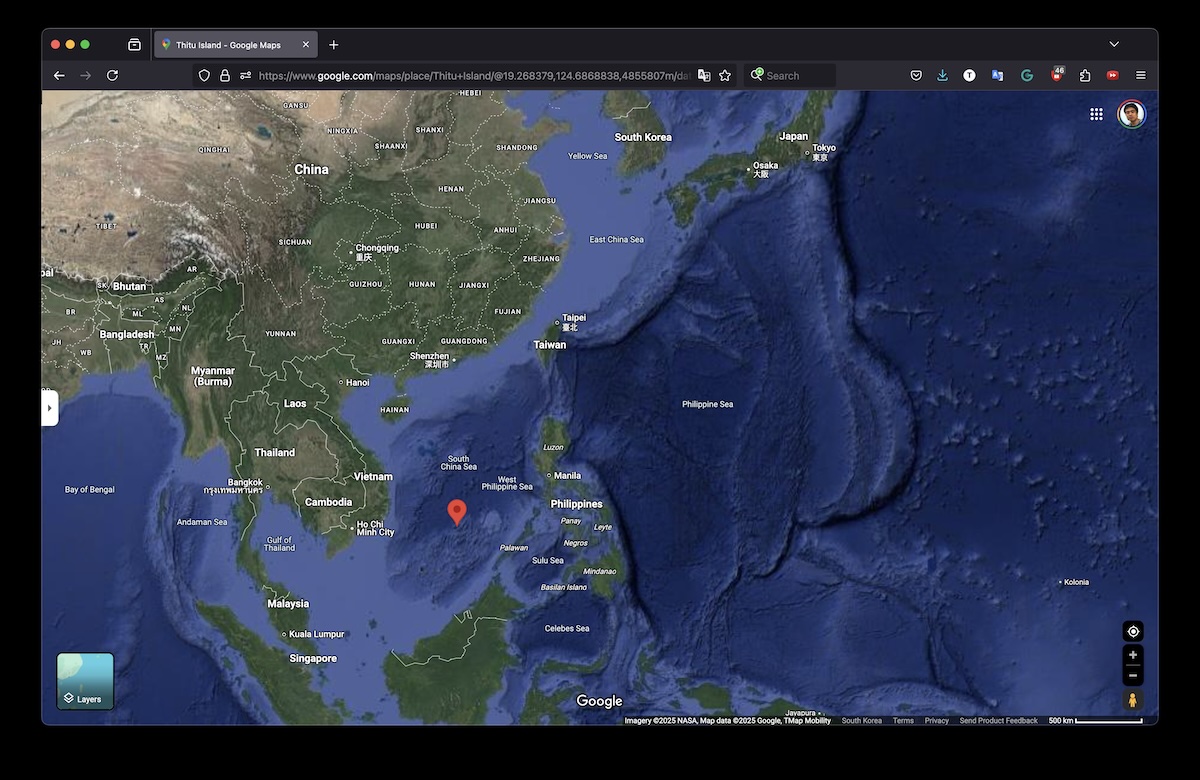
Task: Go back to the previous page
Action: [59, 75]
